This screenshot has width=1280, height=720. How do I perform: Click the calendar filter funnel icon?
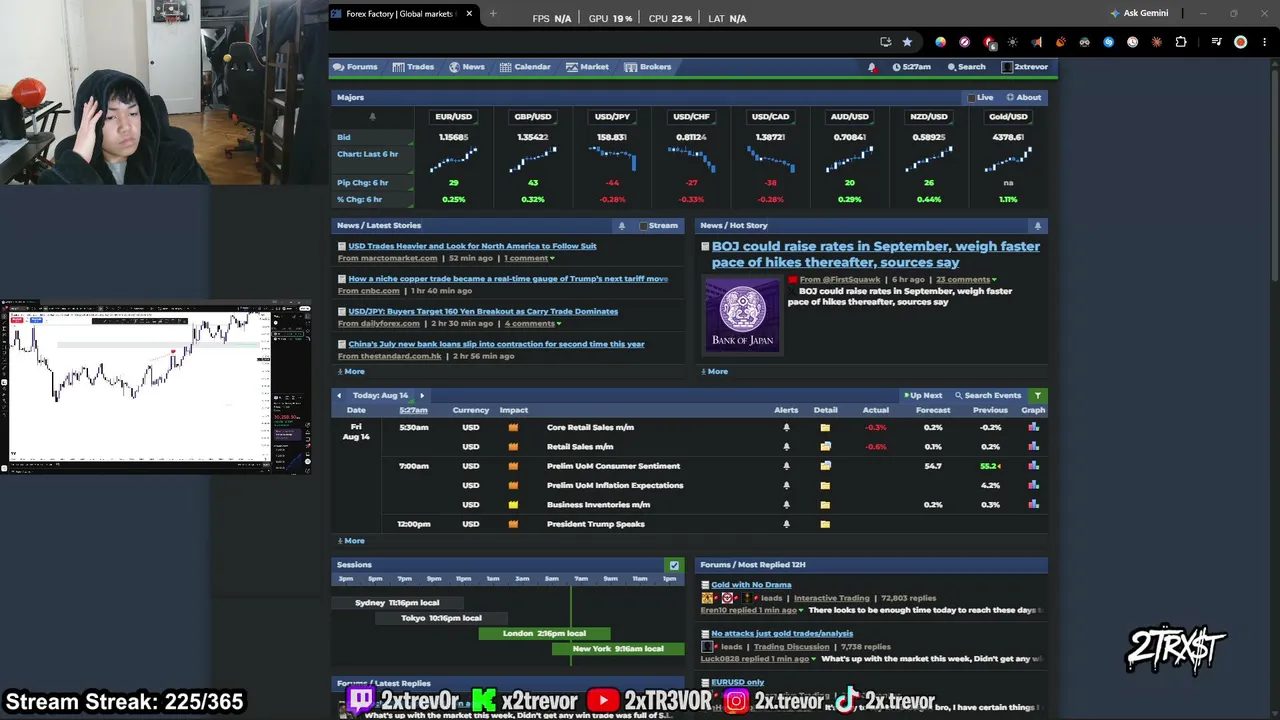tap(1038, 396)
